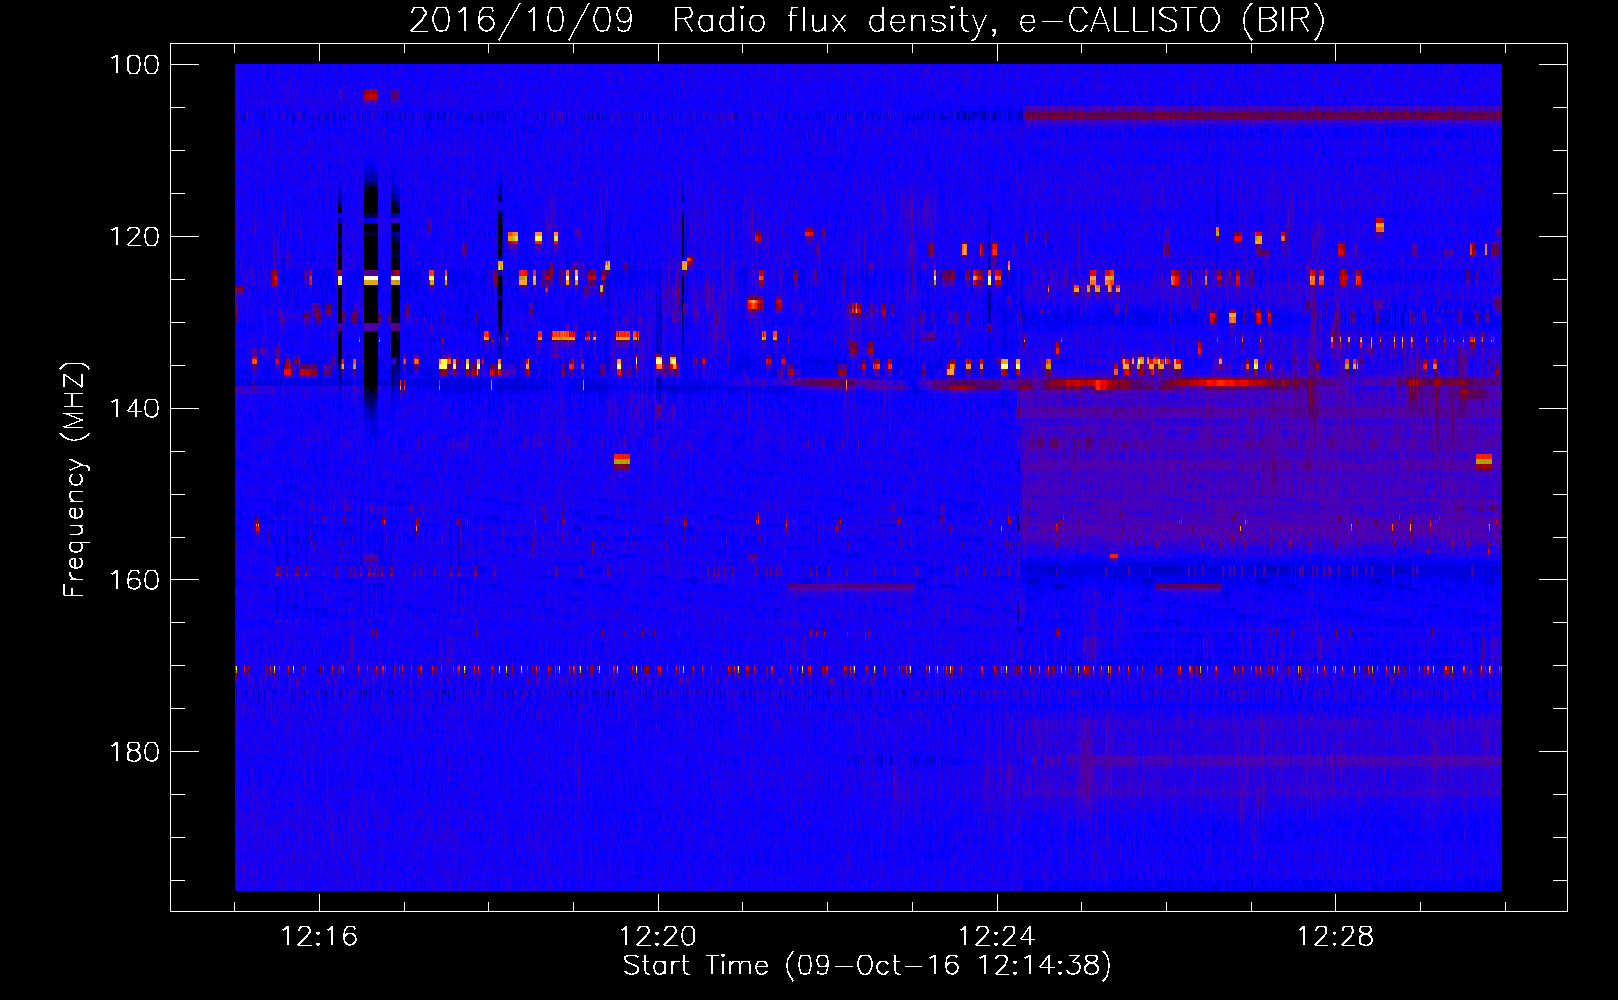Click the "12:28" time tick label

tap(1336, 937)
